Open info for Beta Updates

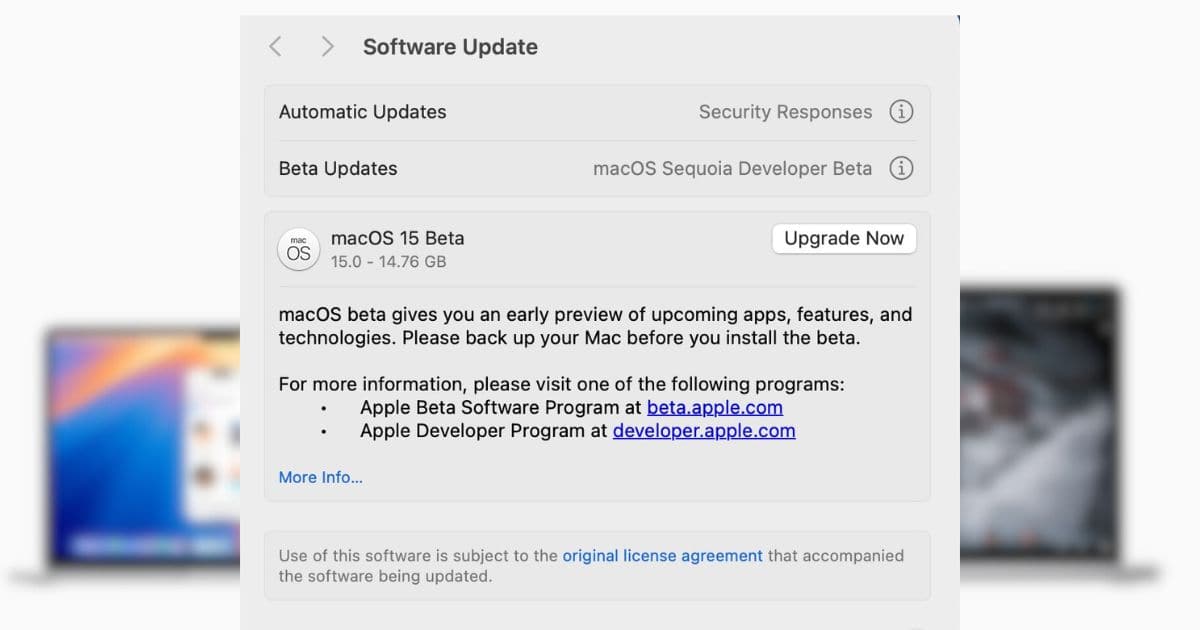pyautogui.click(x=901, y=168)
